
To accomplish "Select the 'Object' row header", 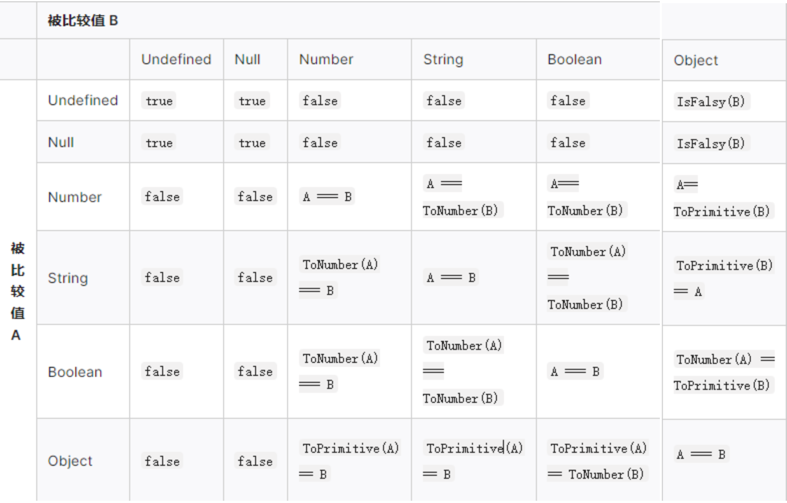I will (x=70, y=461).
